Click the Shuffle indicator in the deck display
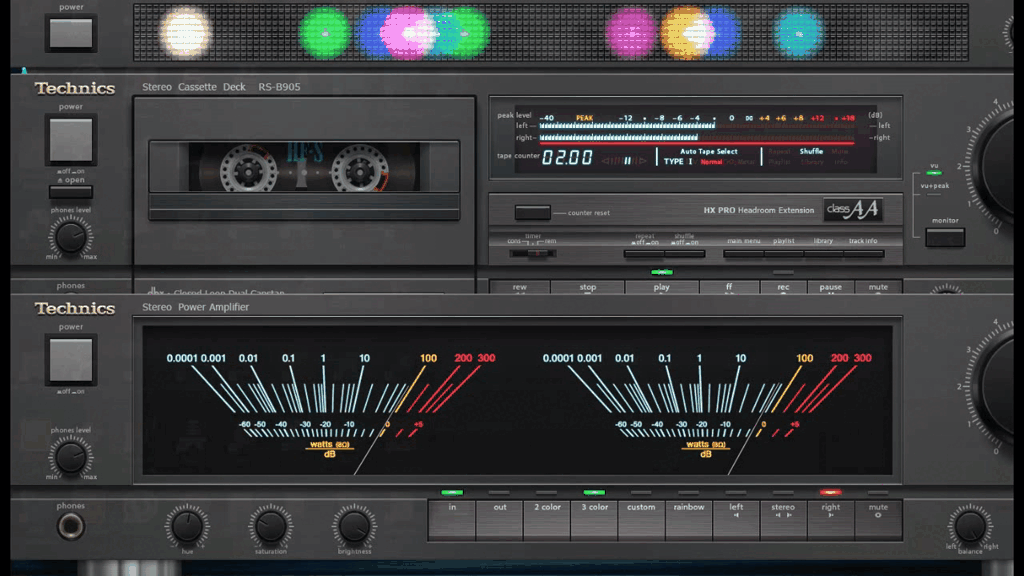The height and width of the screenshot is (576, 1024). pos(811,151)
